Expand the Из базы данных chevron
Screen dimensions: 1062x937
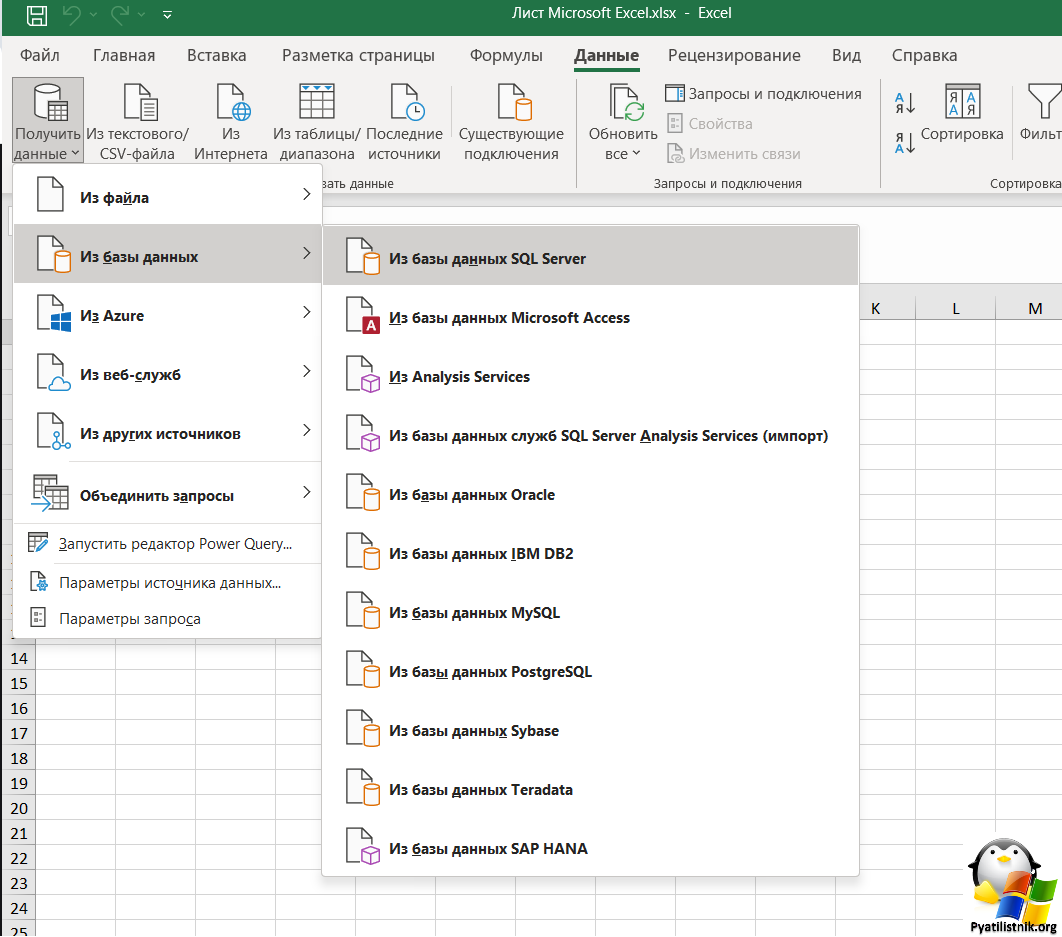tap(307, 253)
